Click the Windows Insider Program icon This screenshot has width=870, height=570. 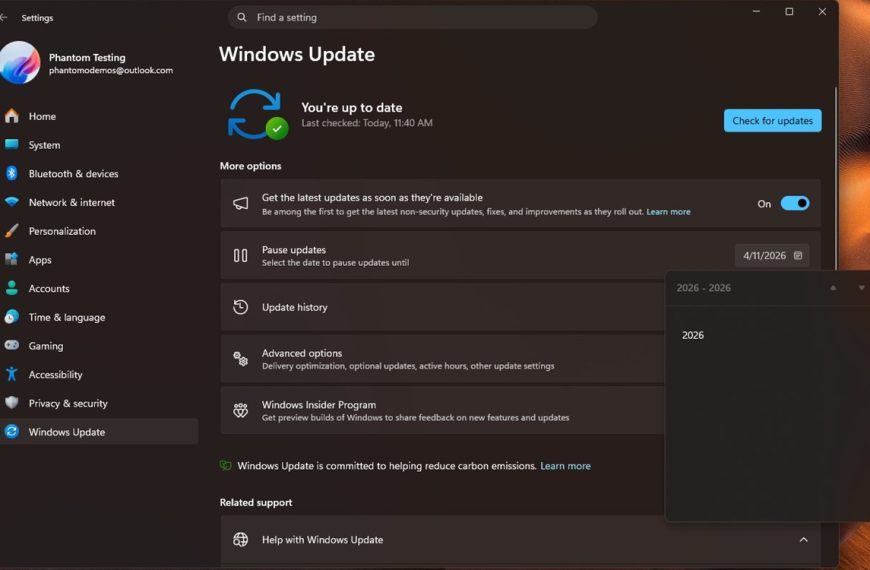coord(240,410)
